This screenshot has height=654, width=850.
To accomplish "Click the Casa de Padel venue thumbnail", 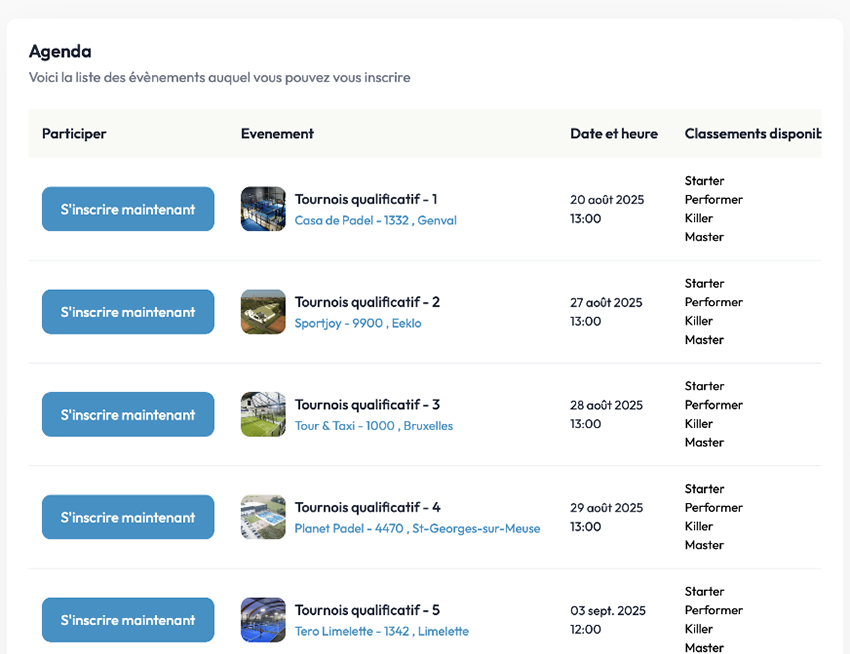I will pyautogui.click(x=263, y=209).
